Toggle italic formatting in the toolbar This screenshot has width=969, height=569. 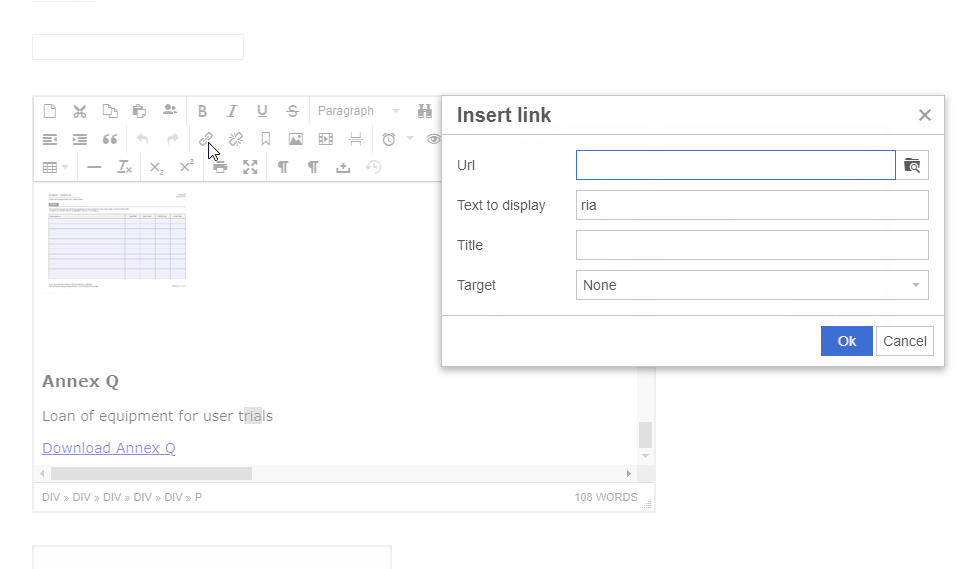[232, 111]
